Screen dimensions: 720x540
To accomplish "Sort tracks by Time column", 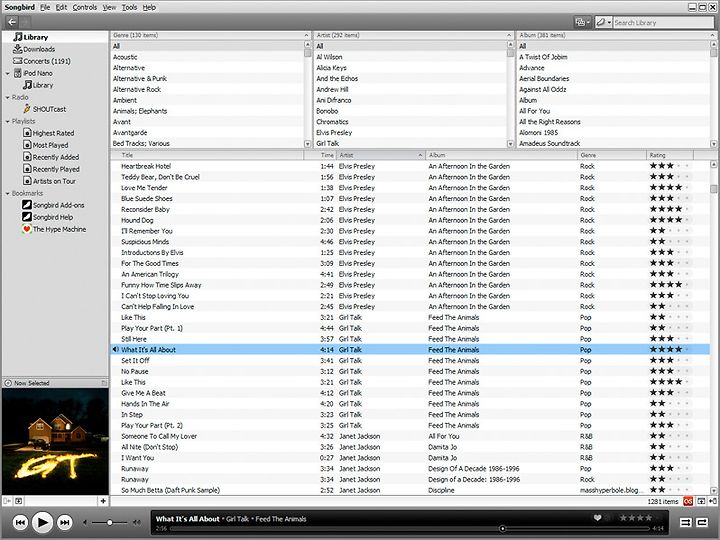I will [320, 155].
